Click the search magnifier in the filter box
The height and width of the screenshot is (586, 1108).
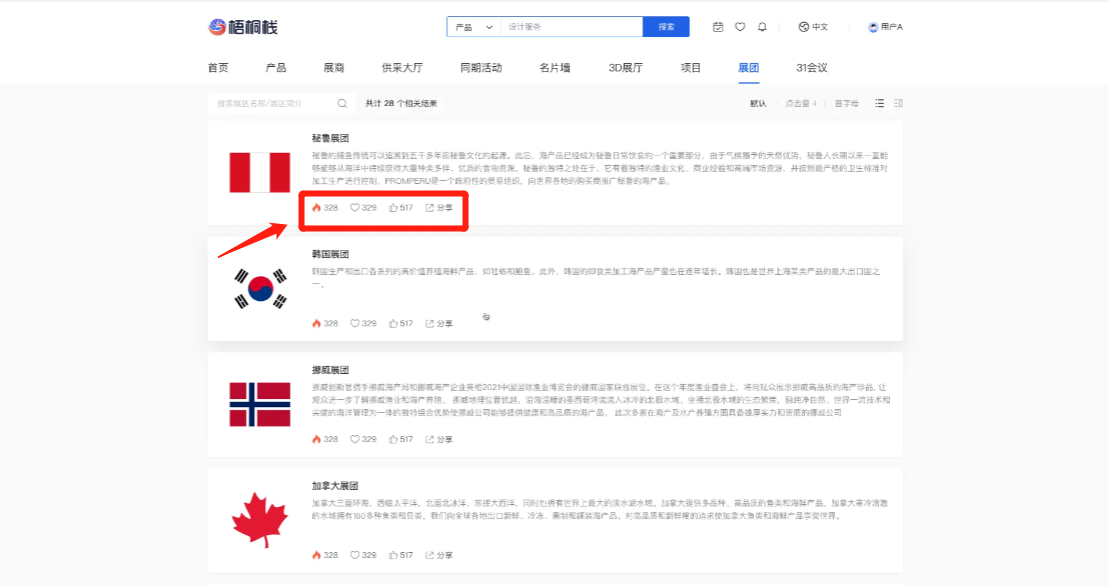coord(343,104)
